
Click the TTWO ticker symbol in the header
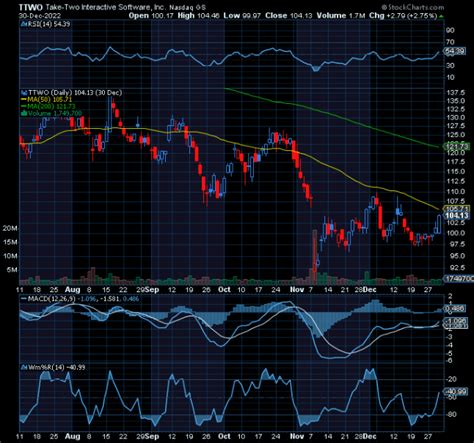(x=31, y=7)
